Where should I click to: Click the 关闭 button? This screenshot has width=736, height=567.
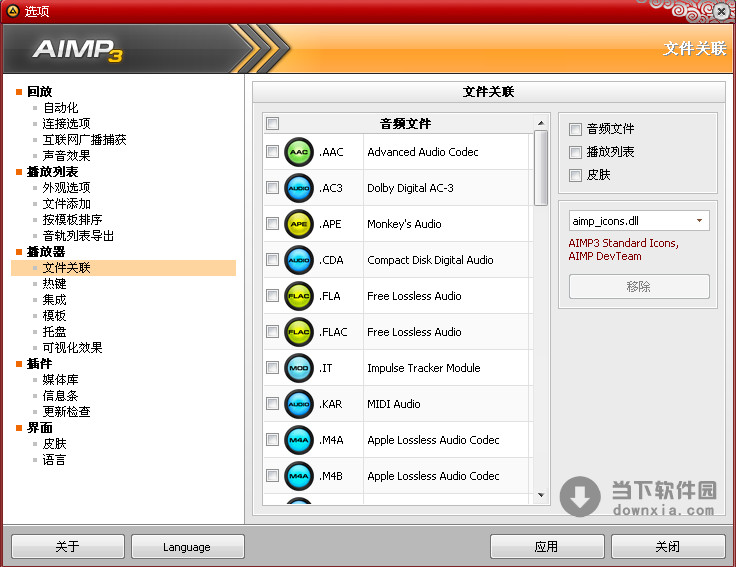point(668,546)
